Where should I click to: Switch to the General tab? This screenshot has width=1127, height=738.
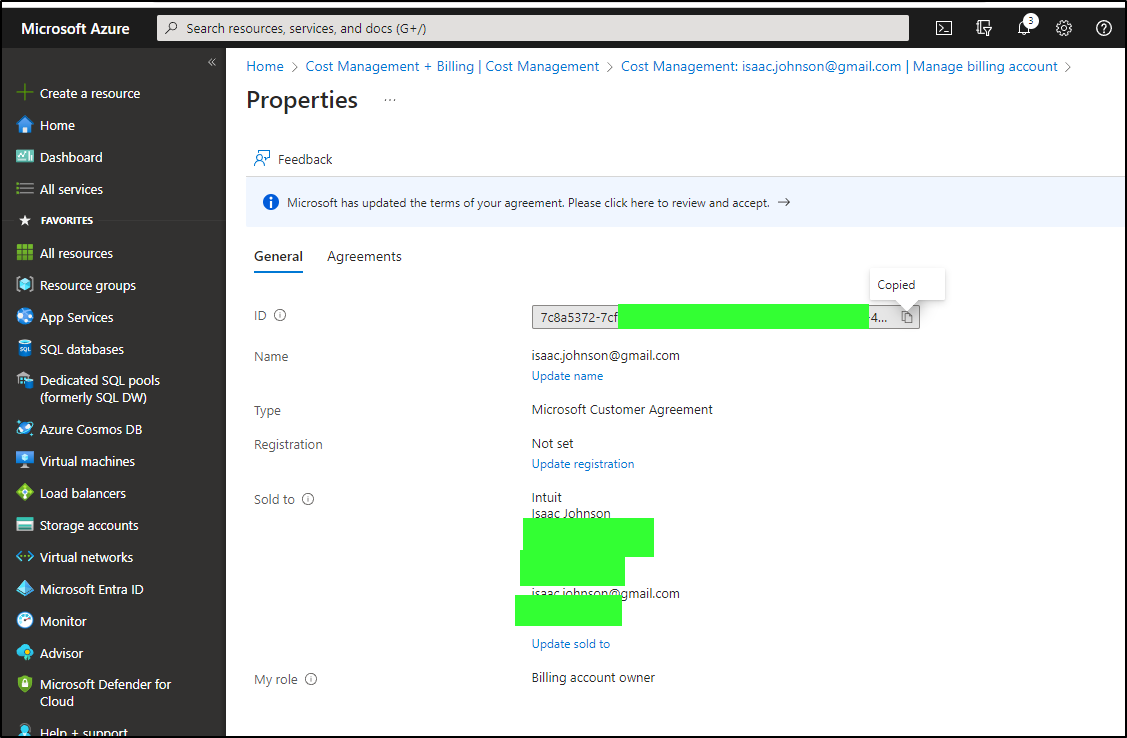278,257
